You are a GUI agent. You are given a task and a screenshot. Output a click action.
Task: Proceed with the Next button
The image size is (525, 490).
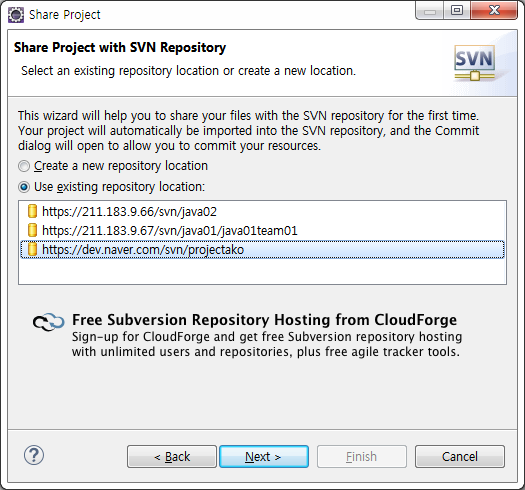point(264,457)
